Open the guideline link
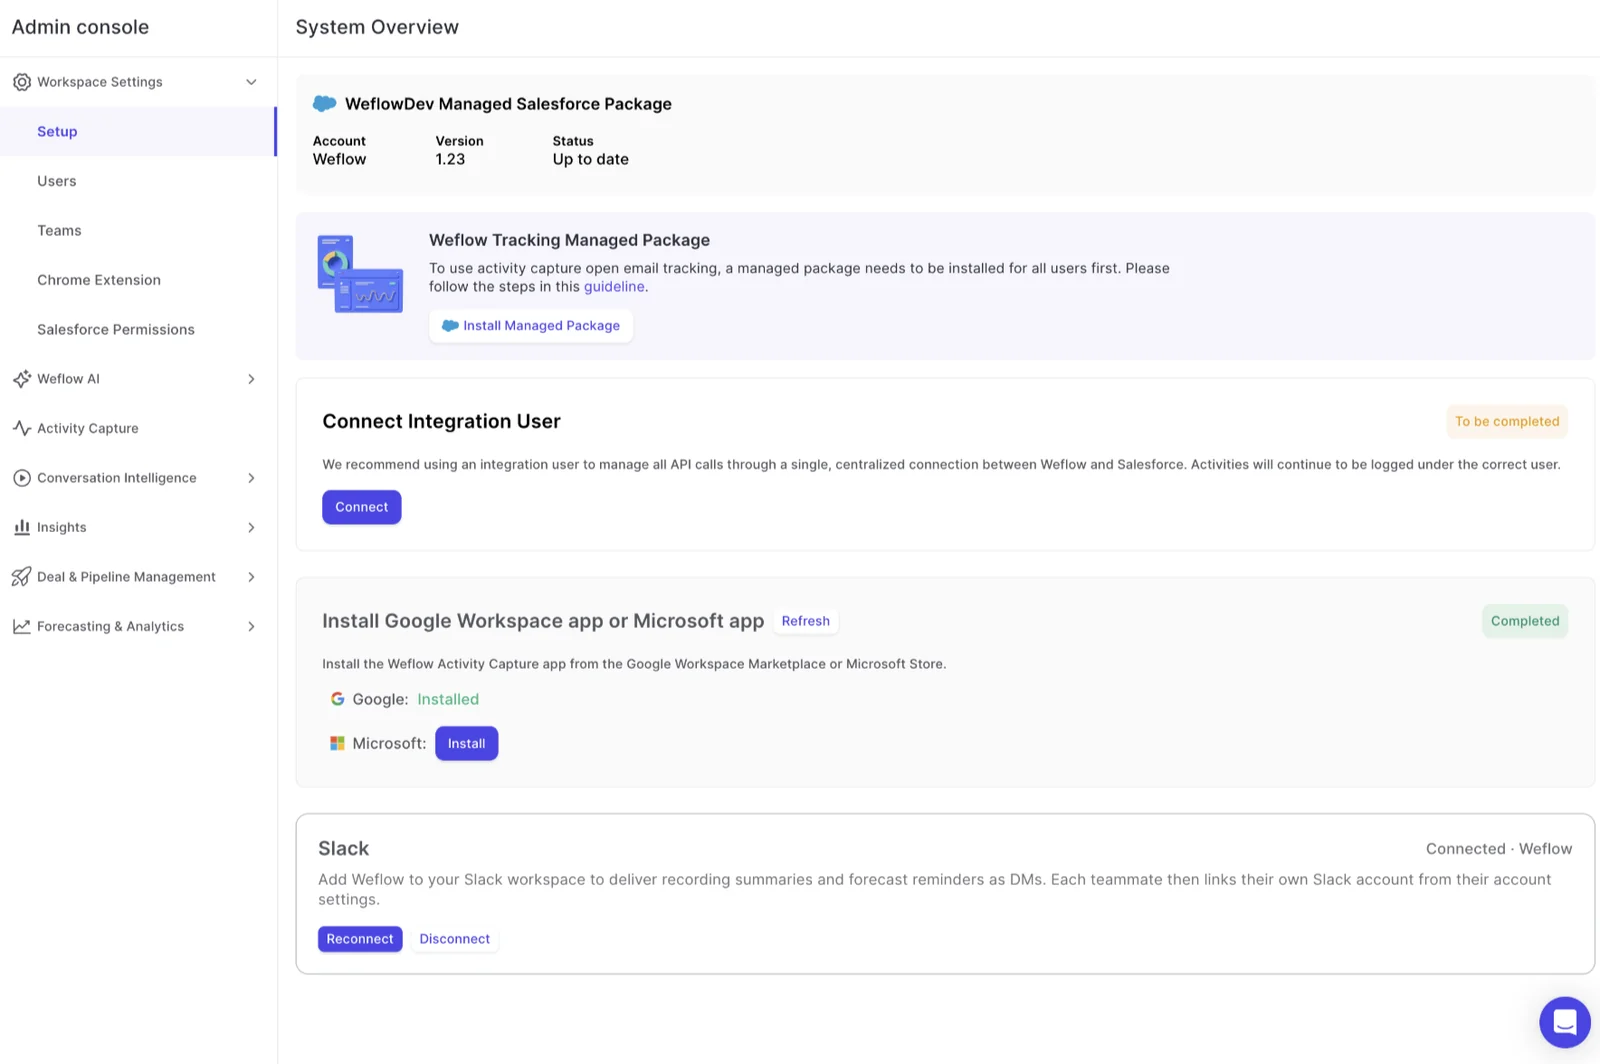Viewport: 1600px width, 1064px height. pos(614,287)
